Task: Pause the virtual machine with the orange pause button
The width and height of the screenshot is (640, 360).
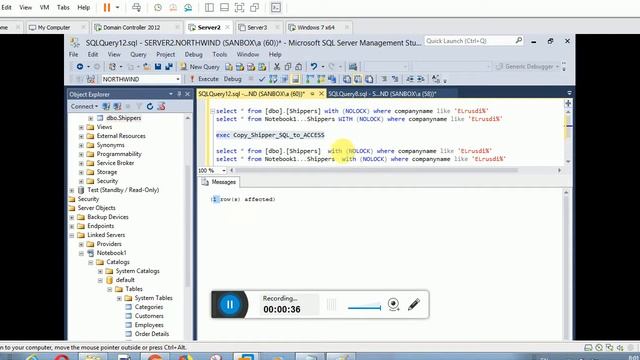Action: click(x=107, y=7)
